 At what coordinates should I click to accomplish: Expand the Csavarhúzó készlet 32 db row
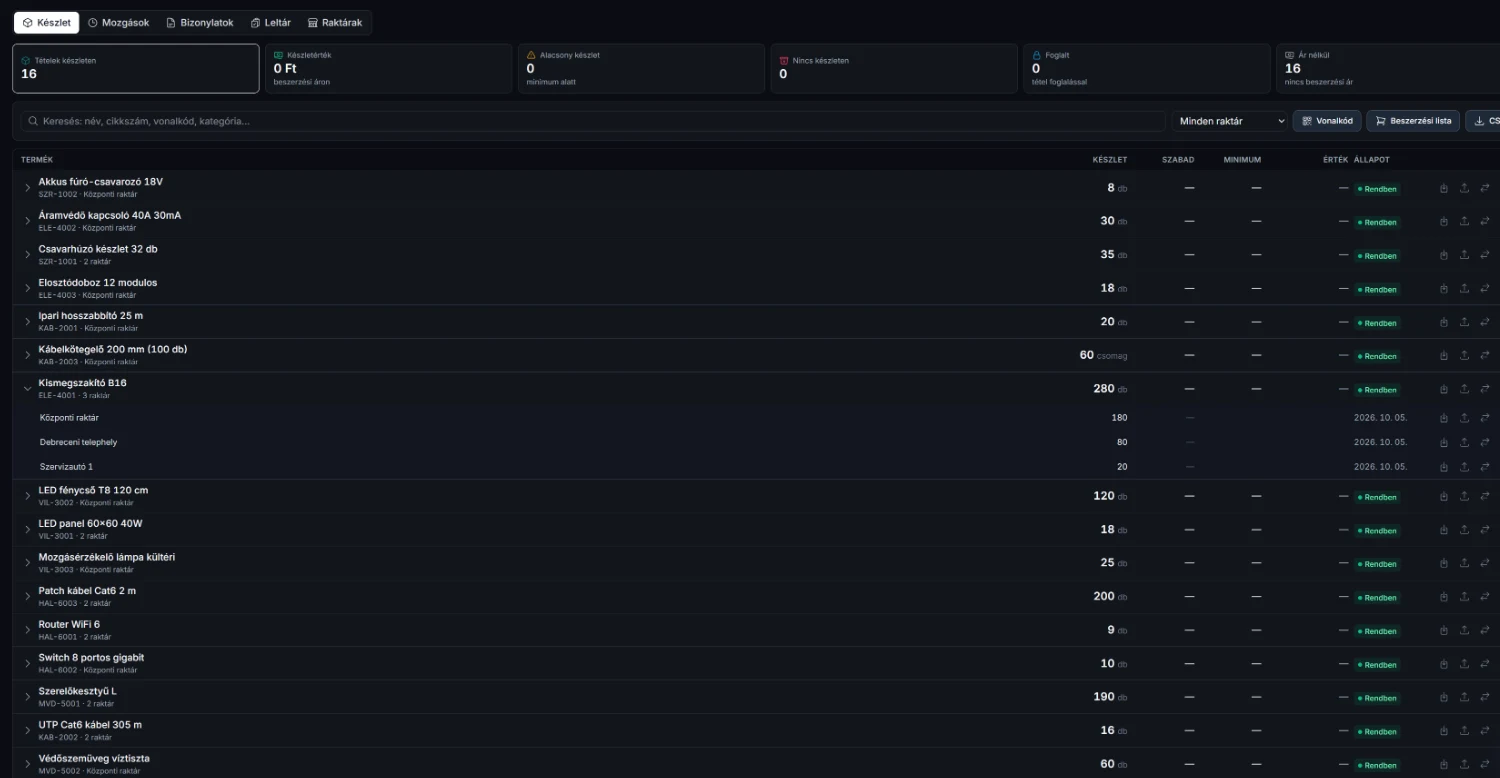(28, 255)
